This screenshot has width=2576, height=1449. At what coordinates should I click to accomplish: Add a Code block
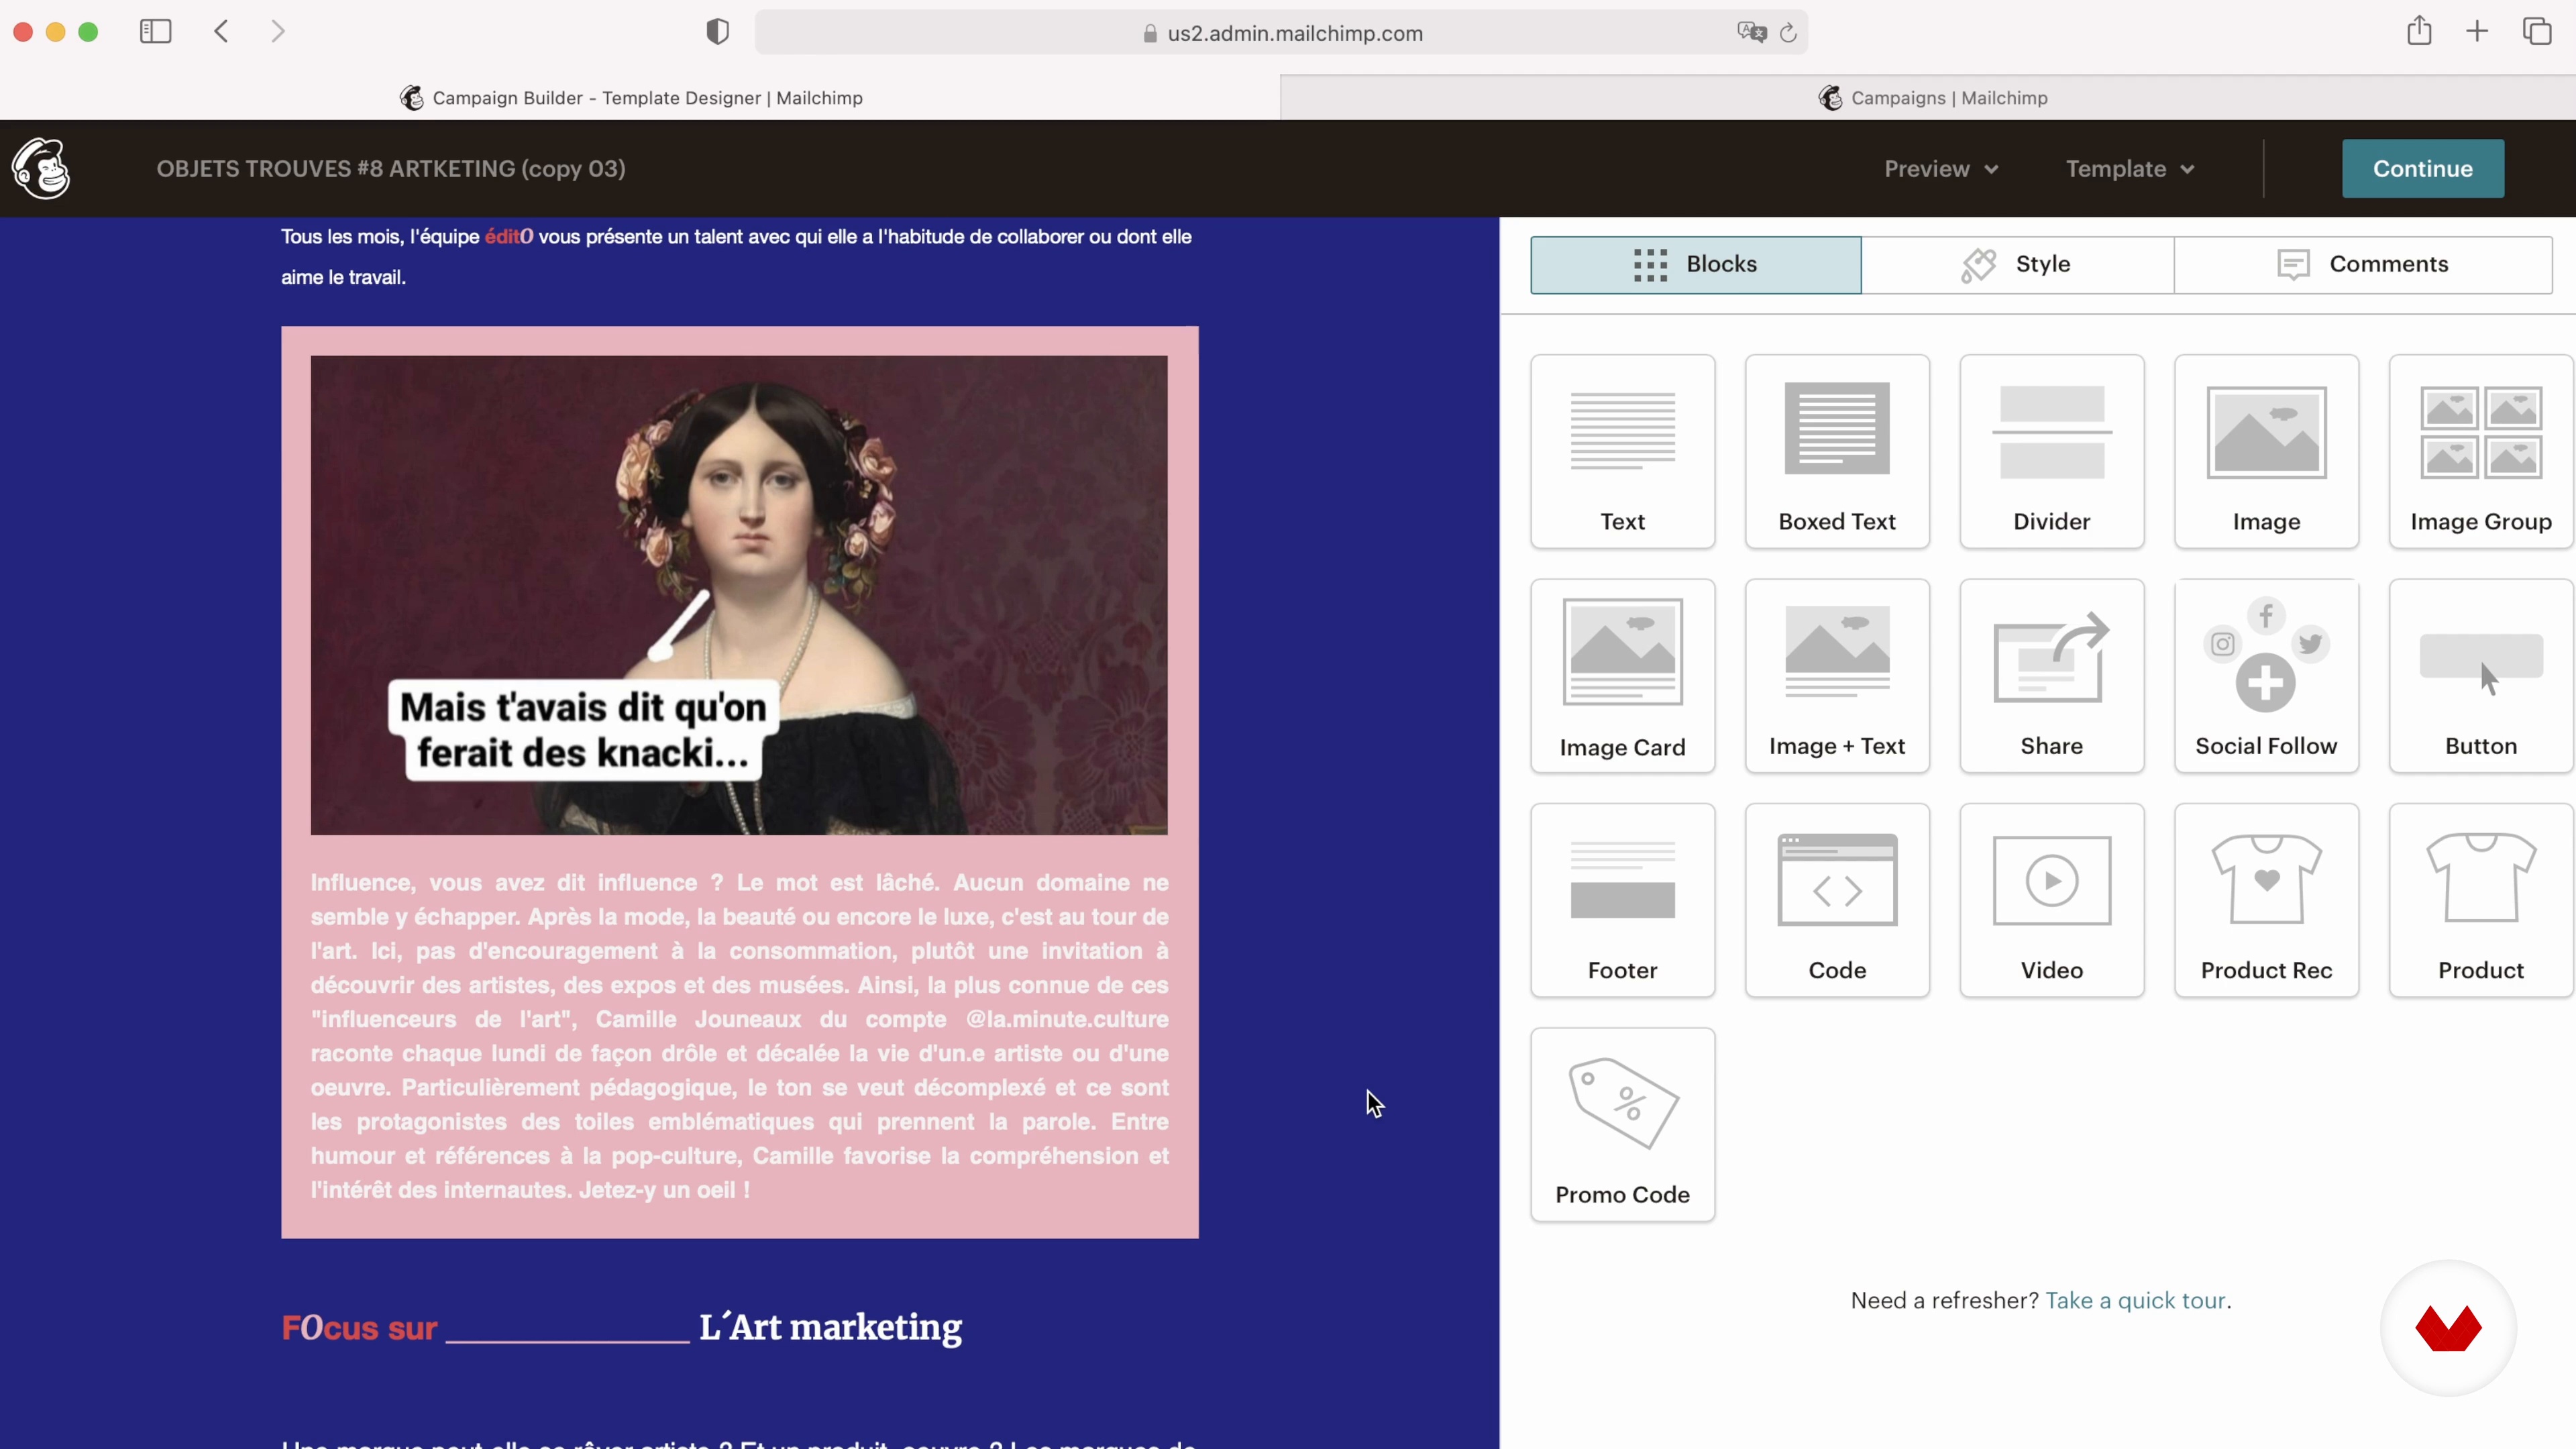coord(1837,900)
